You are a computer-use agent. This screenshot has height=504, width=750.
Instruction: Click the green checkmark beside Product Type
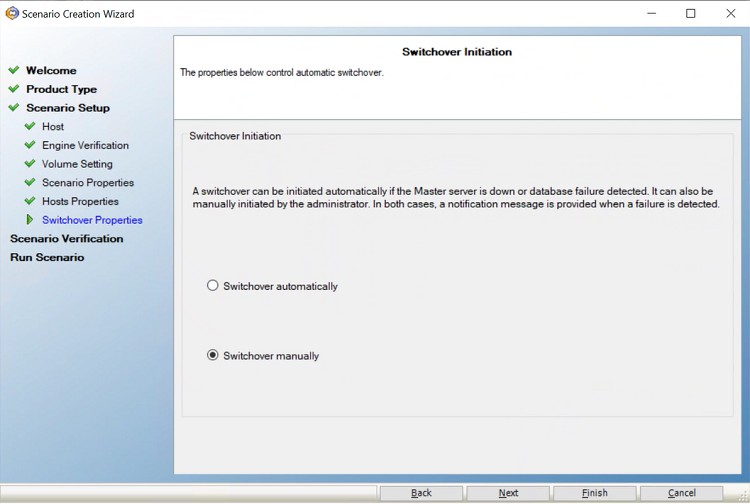[x=14, y=89]
